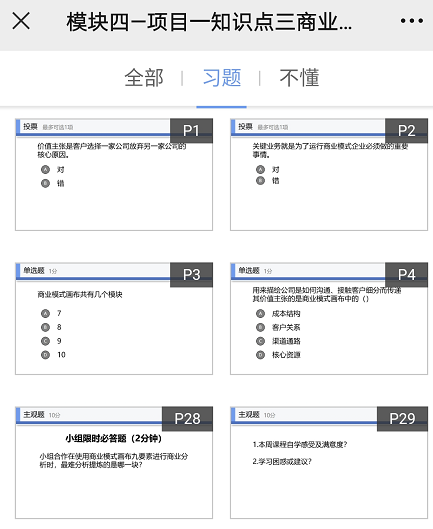This screenshot has height=529, width=433.
Task: Select answer B 客户关系 on slide P4
Action: (x=278, y=327)
